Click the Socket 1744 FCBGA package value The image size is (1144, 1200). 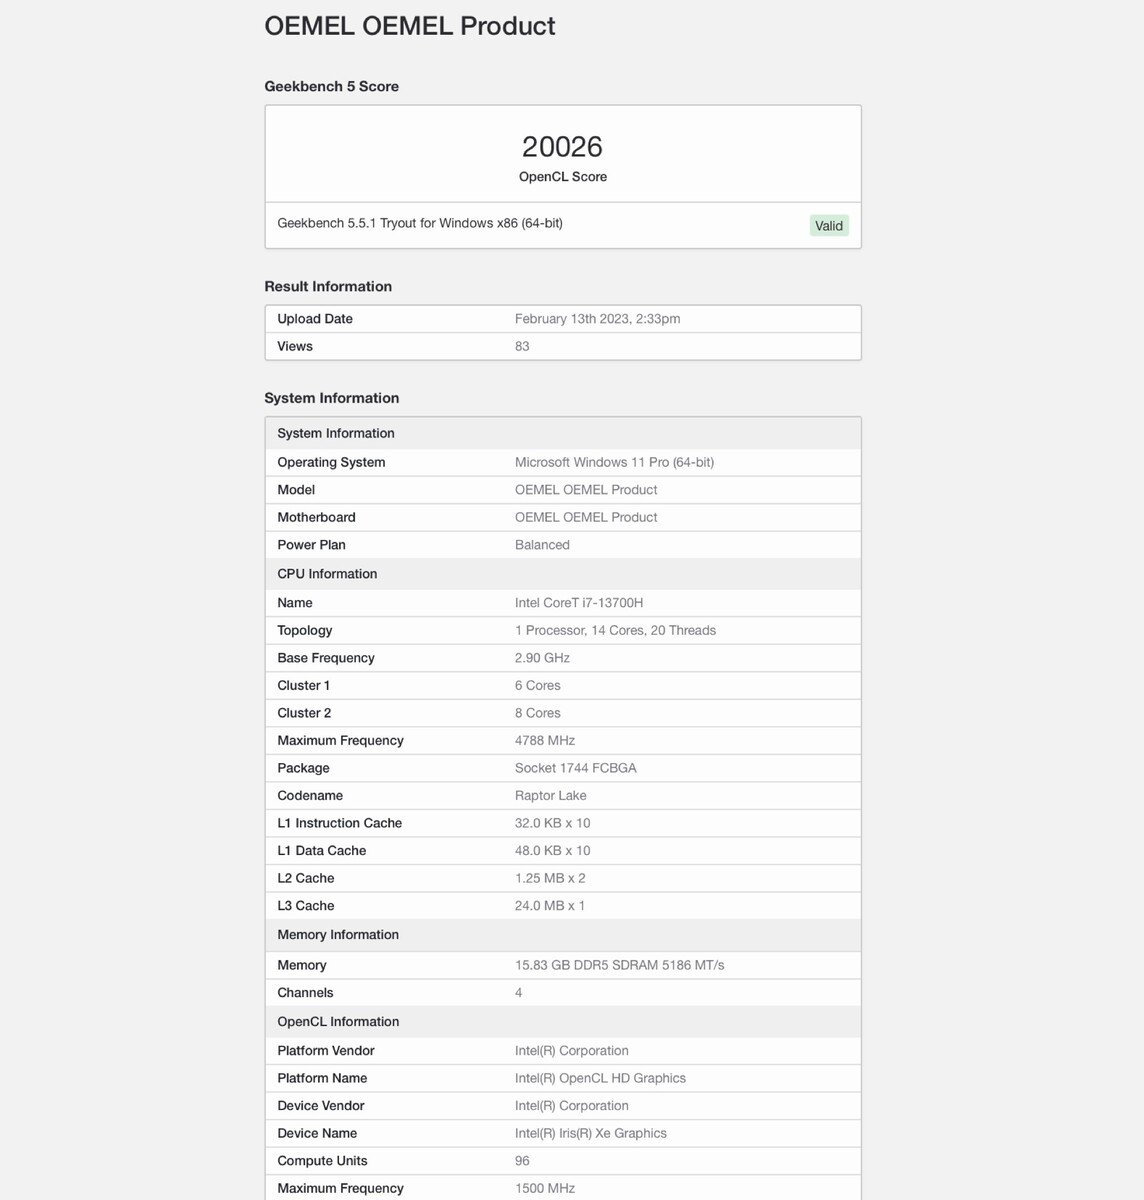click(575, 768)
